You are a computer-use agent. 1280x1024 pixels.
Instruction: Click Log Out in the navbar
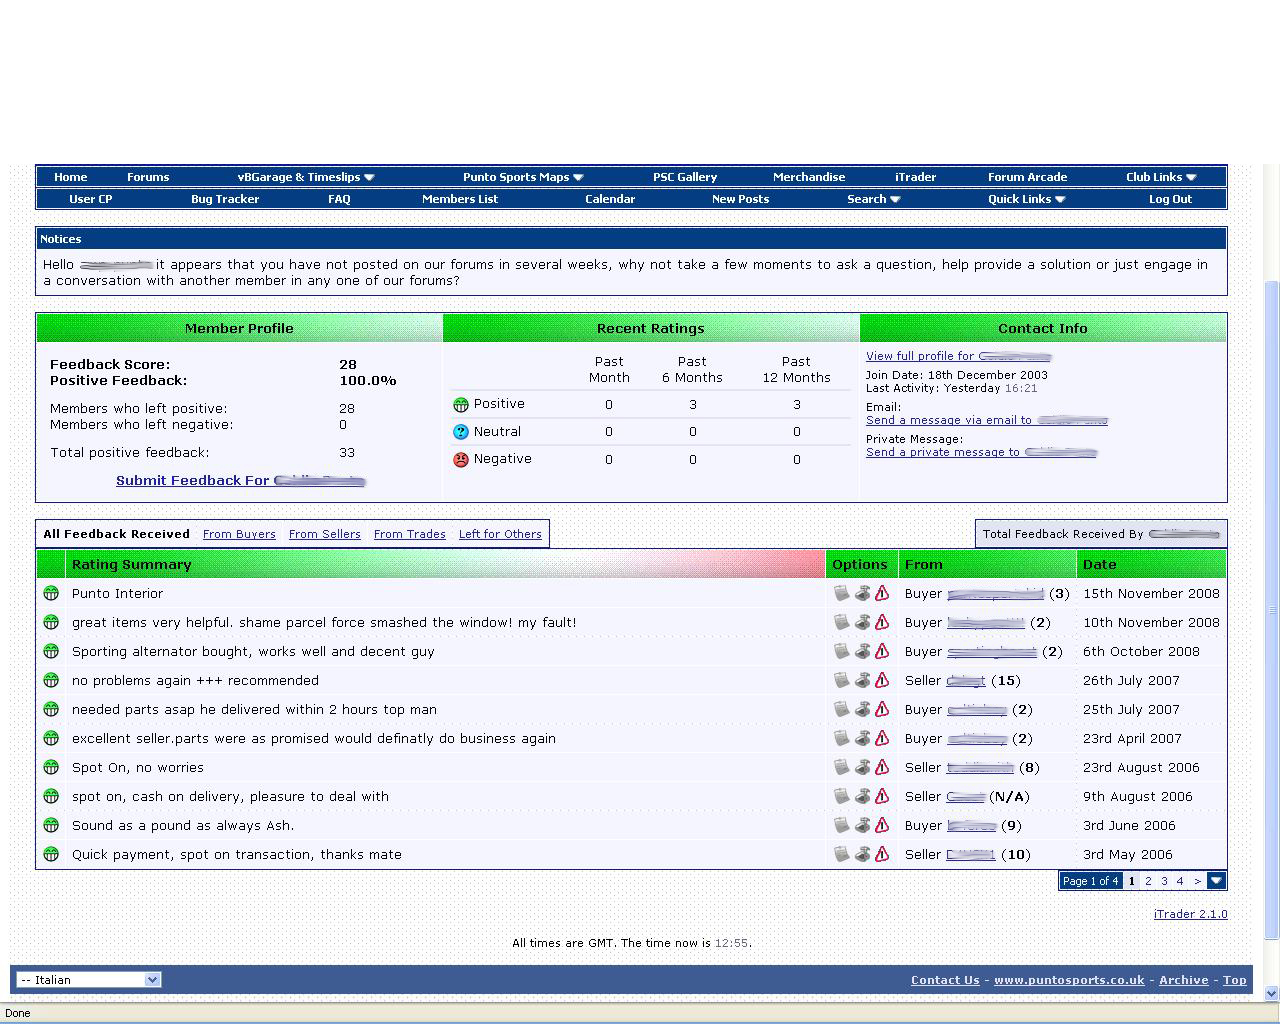(1170, 199)
